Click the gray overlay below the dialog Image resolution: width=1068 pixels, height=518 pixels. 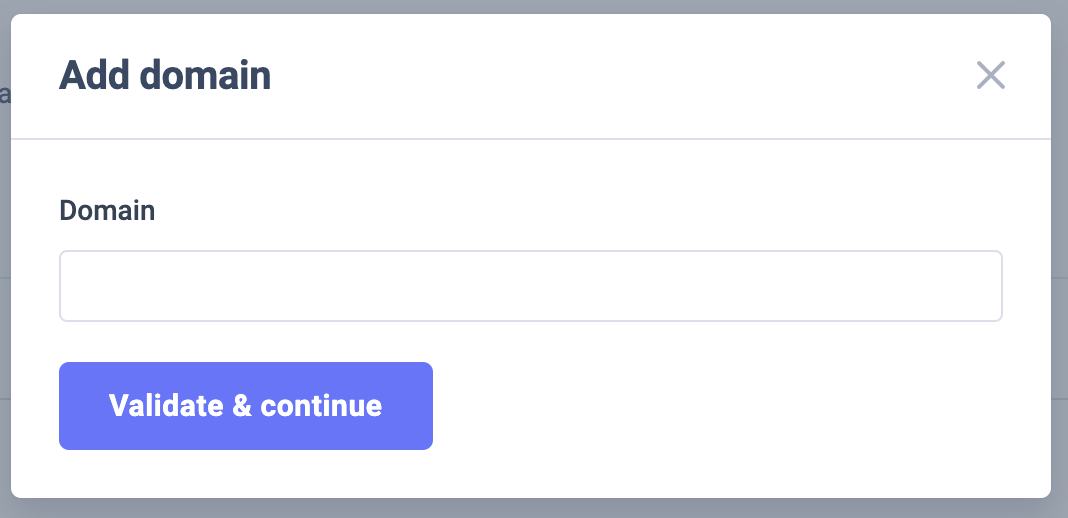click(x=530, y=509)
